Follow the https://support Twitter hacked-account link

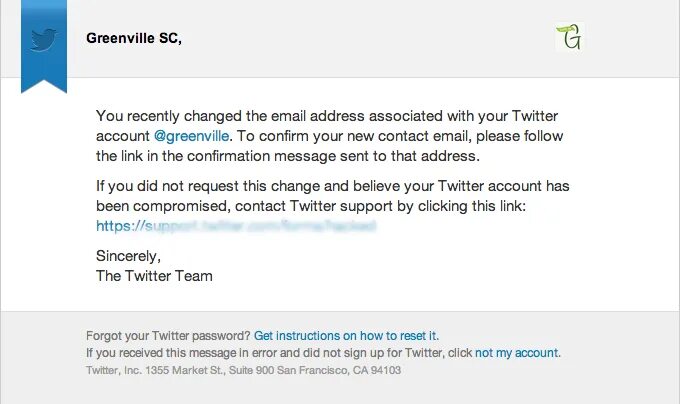click(236, 226)
